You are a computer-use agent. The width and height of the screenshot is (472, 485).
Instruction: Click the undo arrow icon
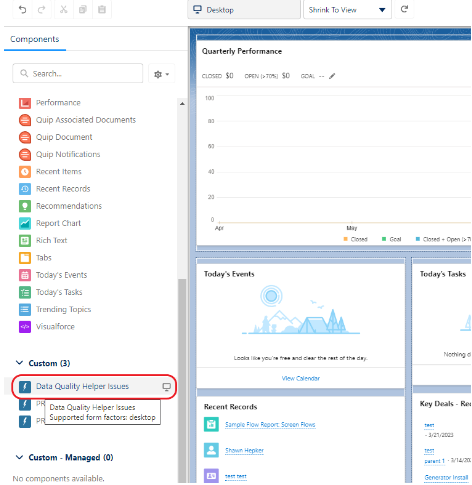click(x=22, y=10)
